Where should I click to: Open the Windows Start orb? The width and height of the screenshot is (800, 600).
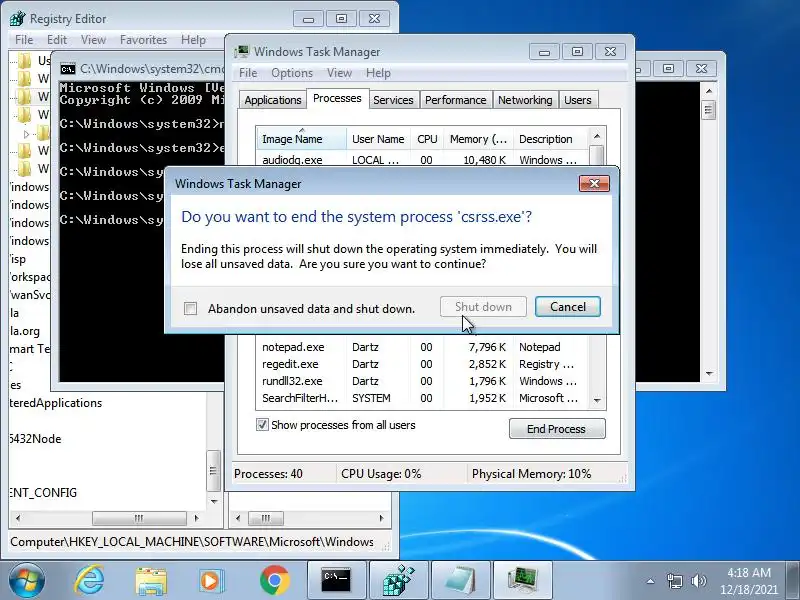26,581
